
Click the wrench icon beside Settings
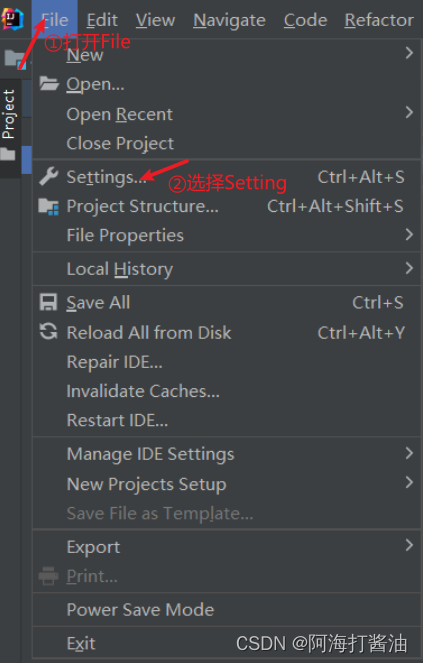(x=49, y=177)
